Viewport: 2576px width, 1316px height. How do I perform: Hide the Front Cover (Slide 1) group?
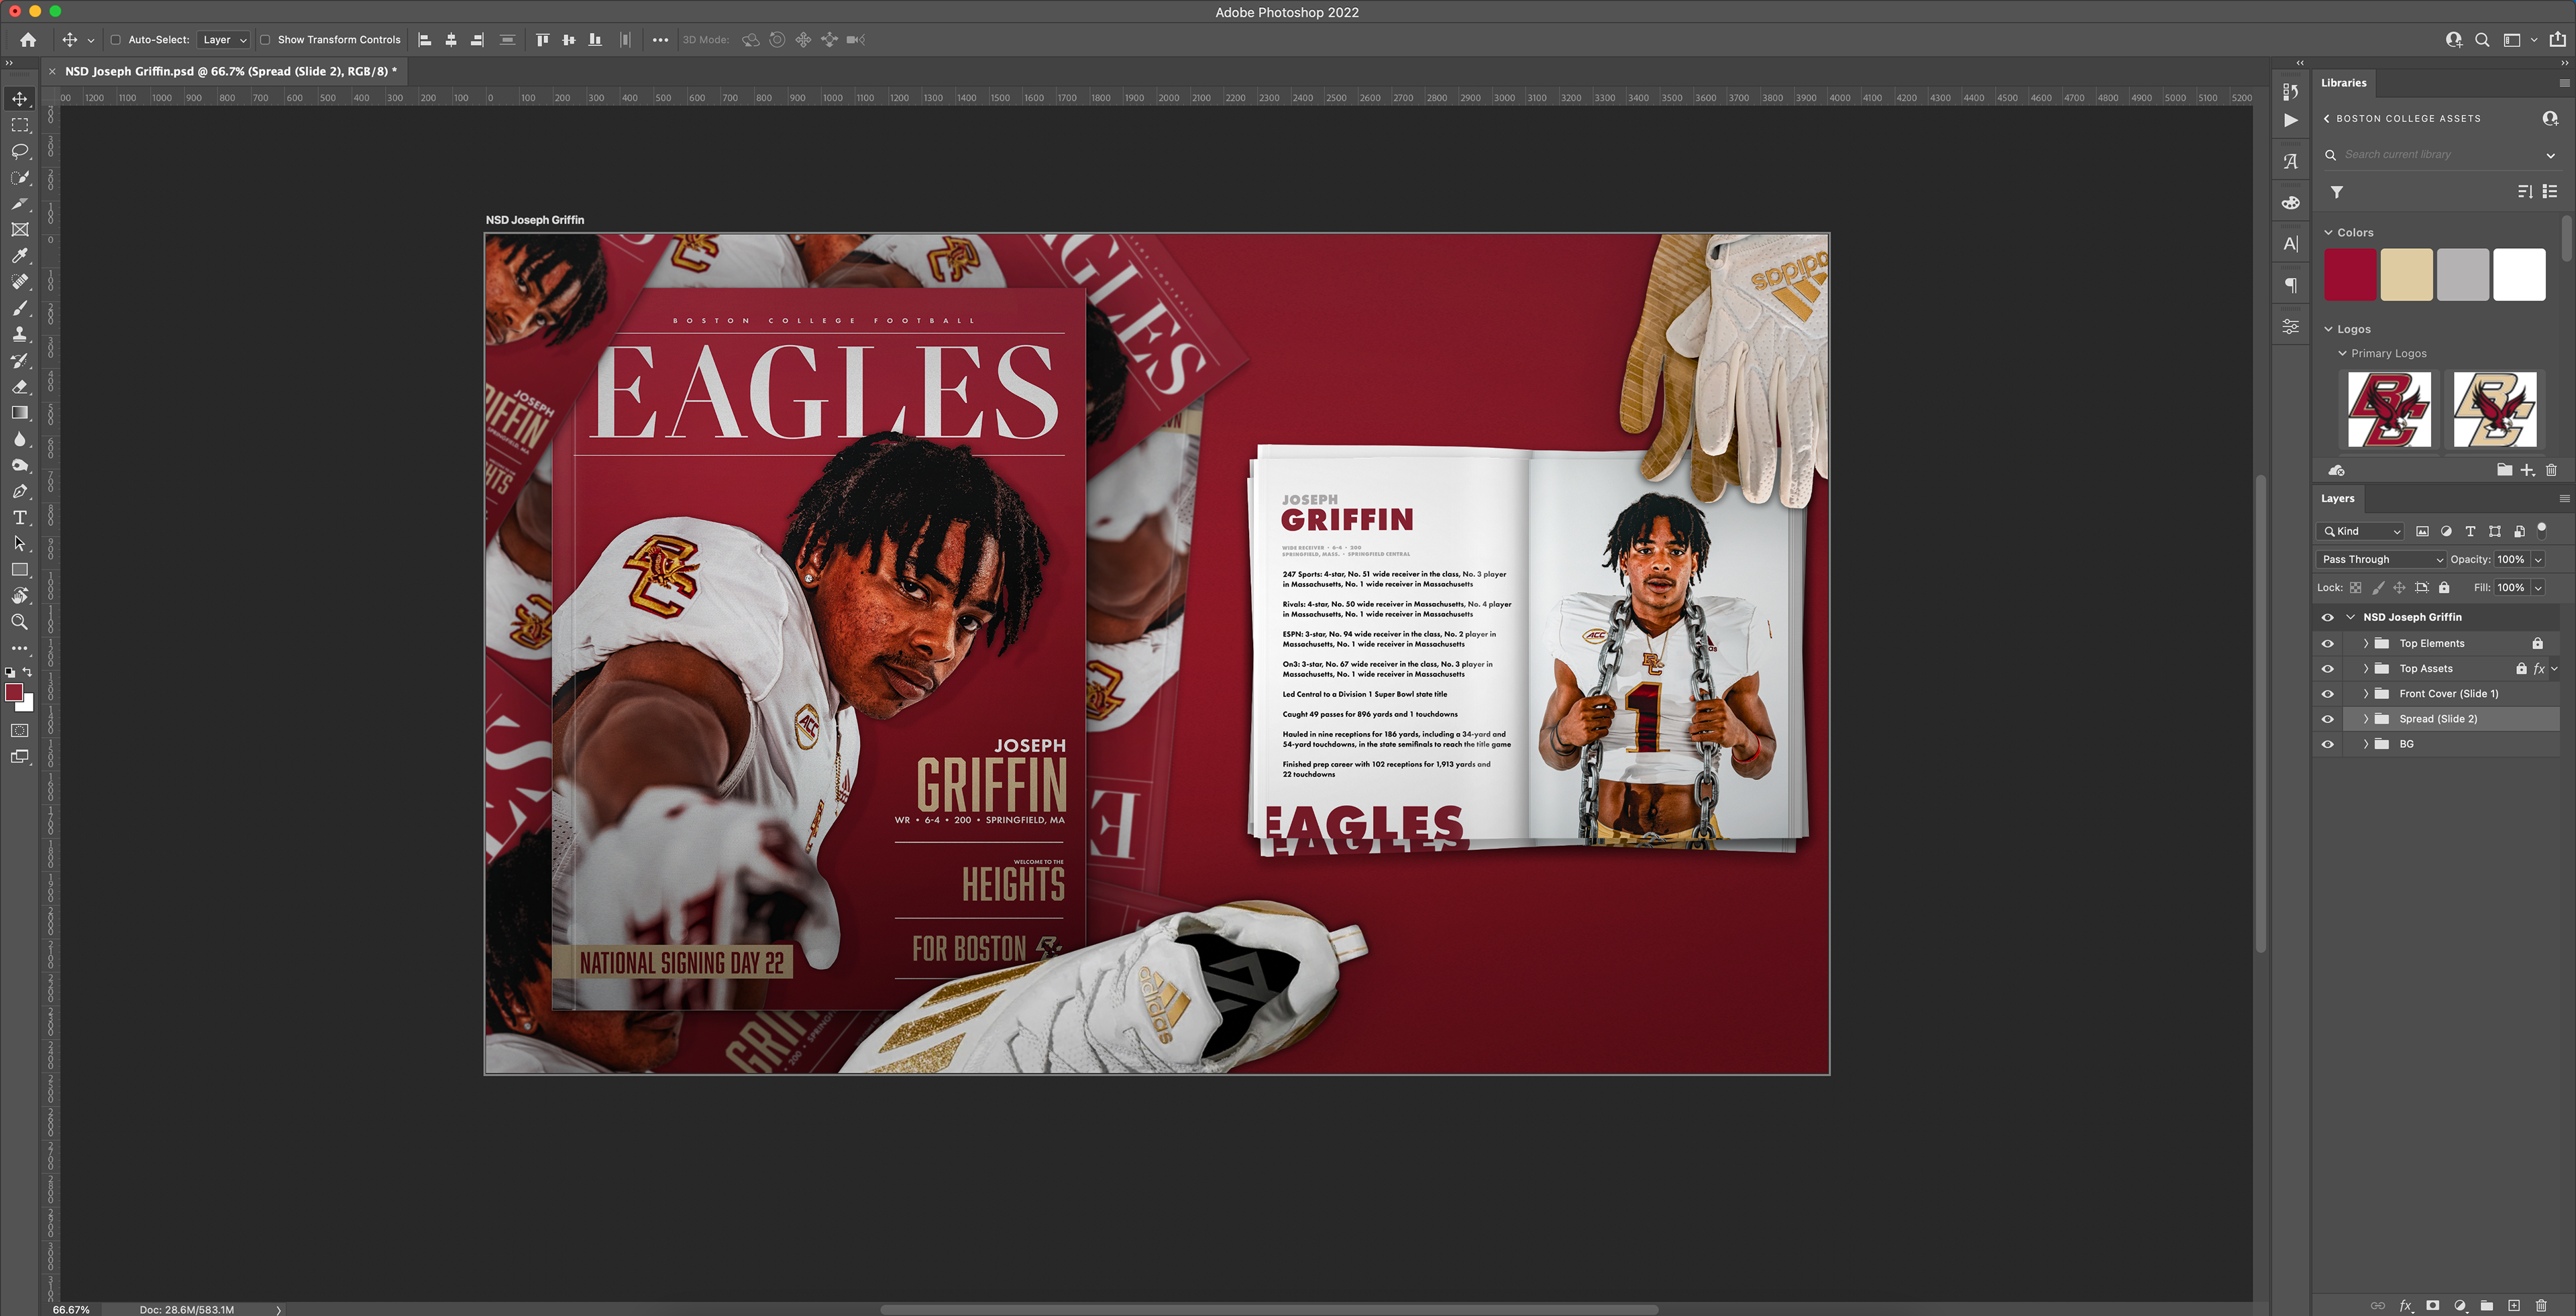(2327, 694)
